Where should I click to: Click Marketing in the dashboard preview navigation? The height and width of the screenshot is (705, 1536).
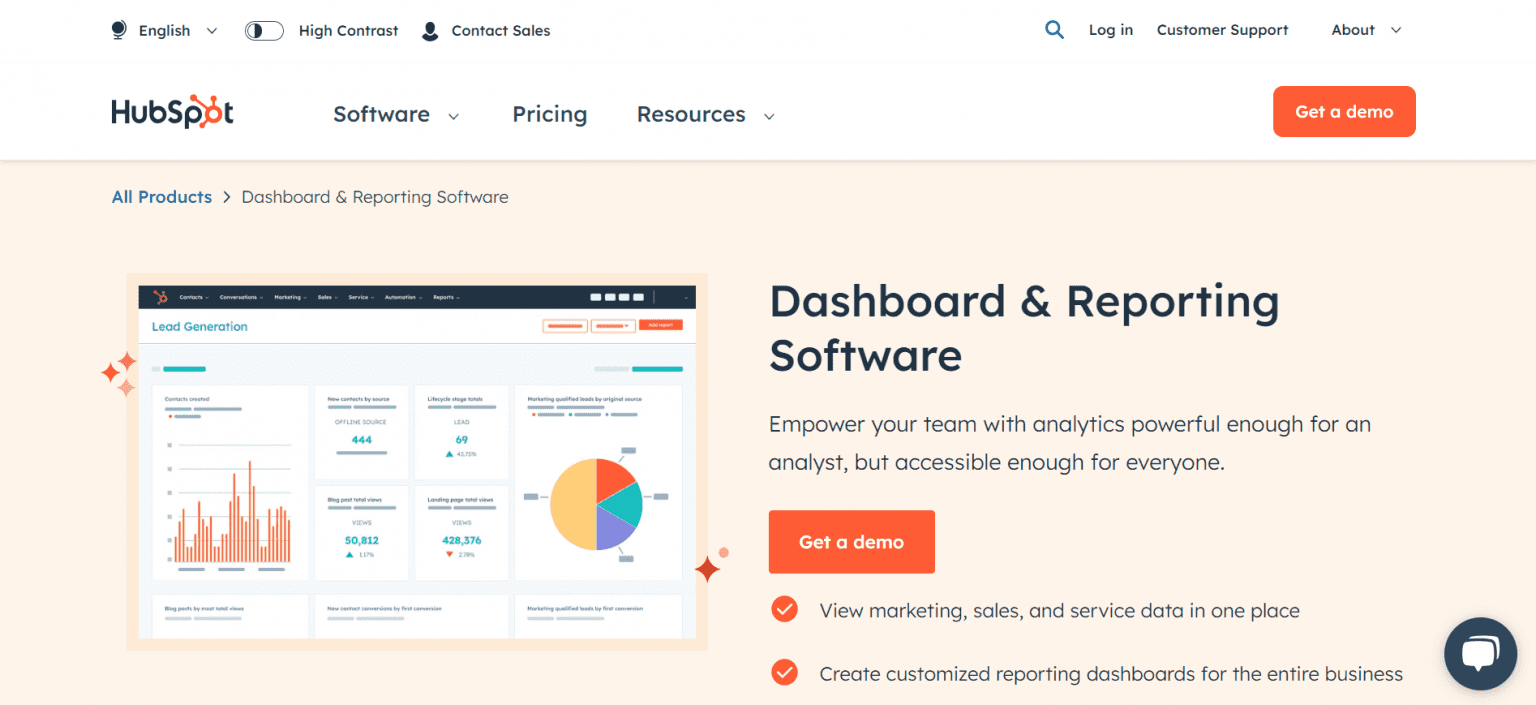coord(290,296)
